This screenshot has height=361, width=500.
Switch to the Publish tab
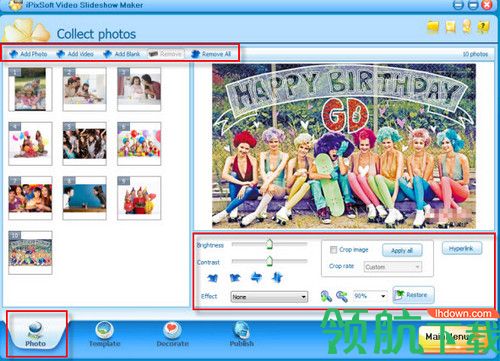(242, 334)
